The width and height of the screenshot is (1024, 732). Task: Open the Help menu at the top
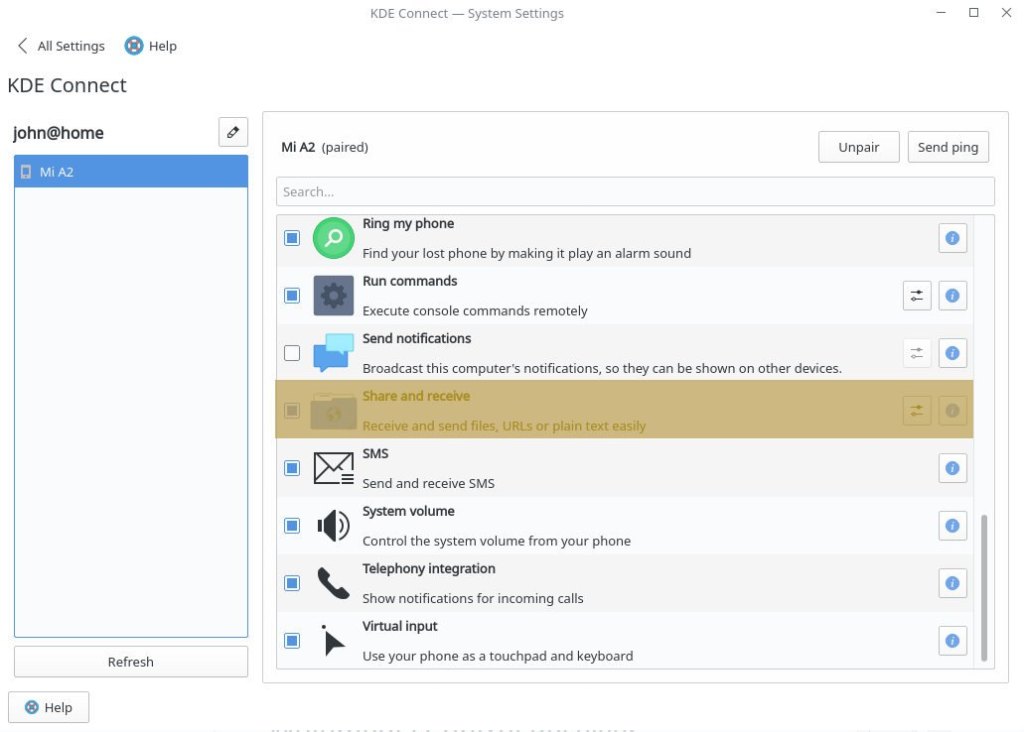click(x=150, y=45)
